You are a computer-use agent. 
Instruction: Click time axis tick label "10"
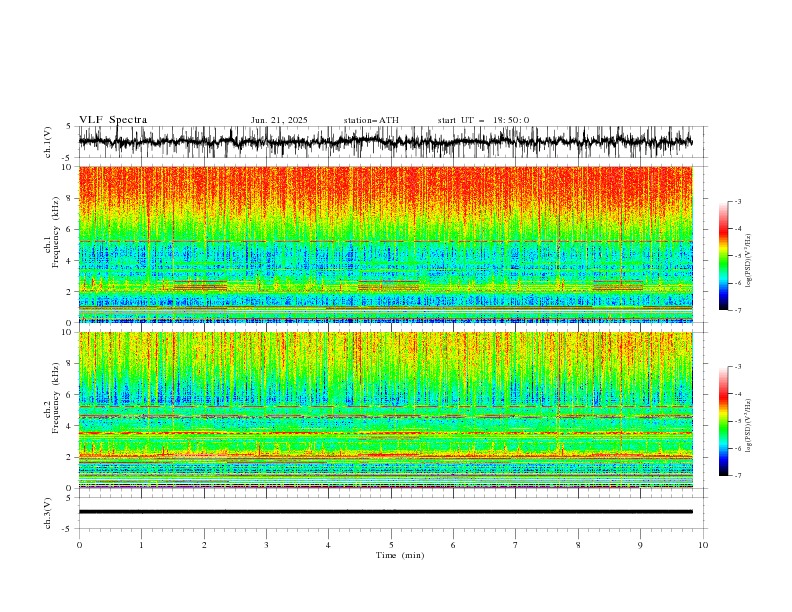coord(703,545)
